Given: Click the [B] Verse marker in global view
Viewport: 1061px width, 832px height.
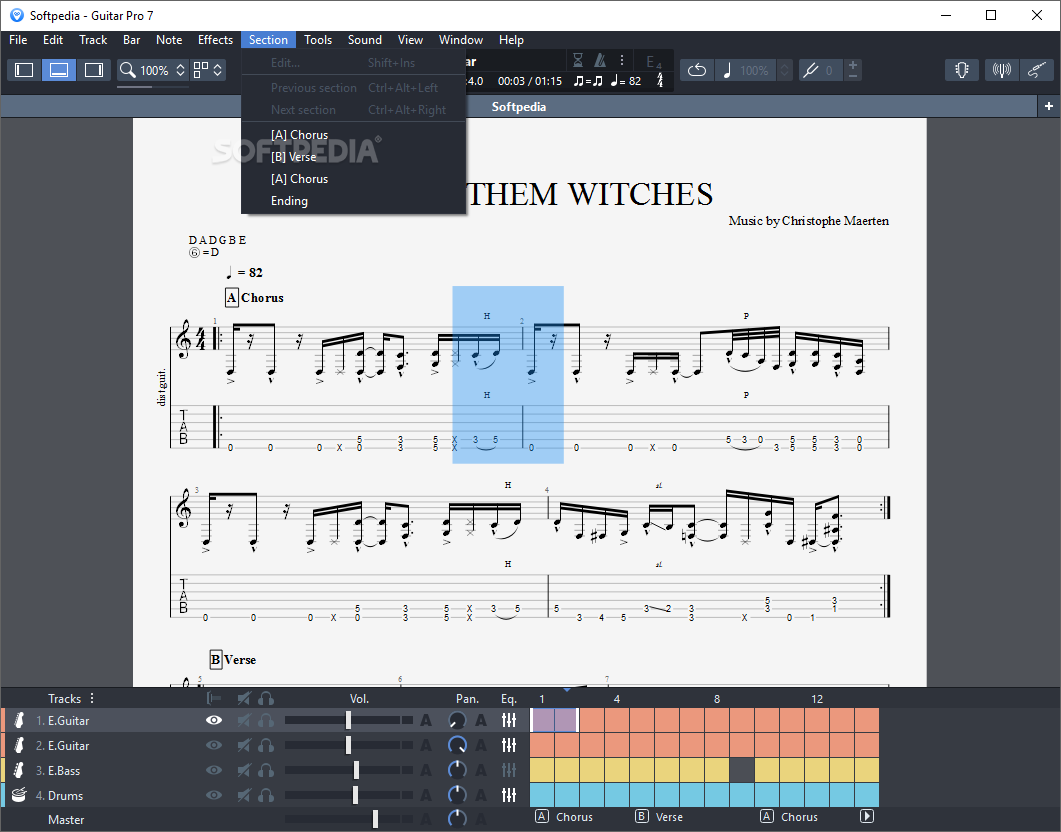Looking at the screenshot, I should click(659, 816).
